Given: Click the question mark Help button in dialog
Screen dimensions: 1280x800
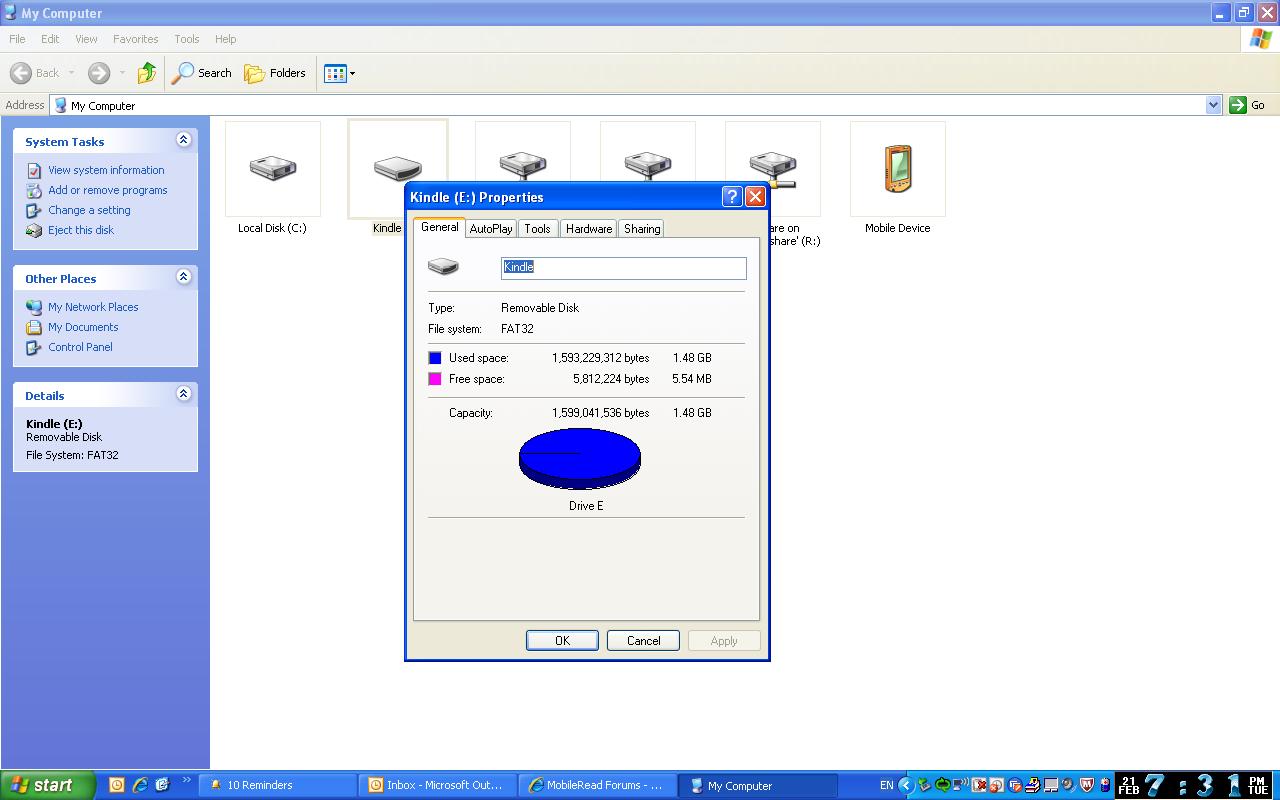Looking at the screenshot, I should [x=732, y=197].
